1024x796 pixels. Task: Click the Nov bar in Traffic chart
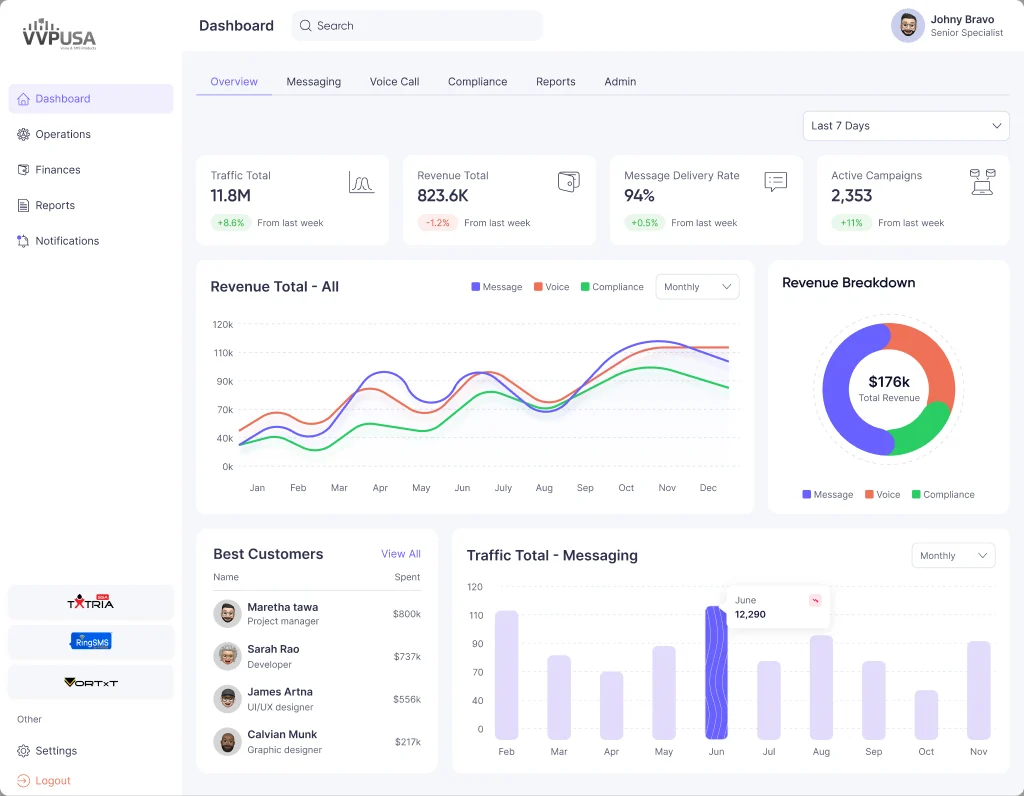979,690
